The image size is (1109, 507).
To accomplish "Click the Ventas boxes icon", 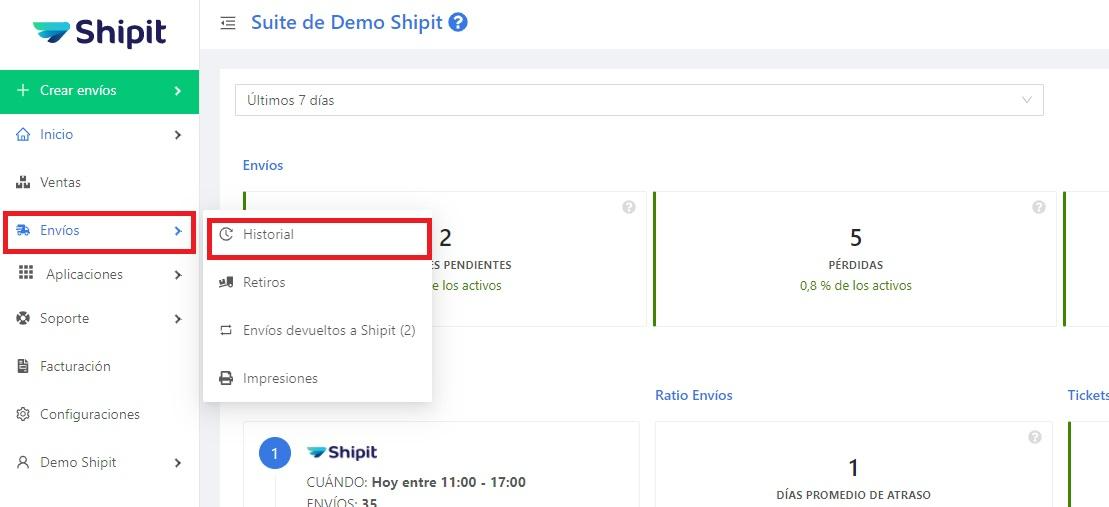I will (23, 182).
